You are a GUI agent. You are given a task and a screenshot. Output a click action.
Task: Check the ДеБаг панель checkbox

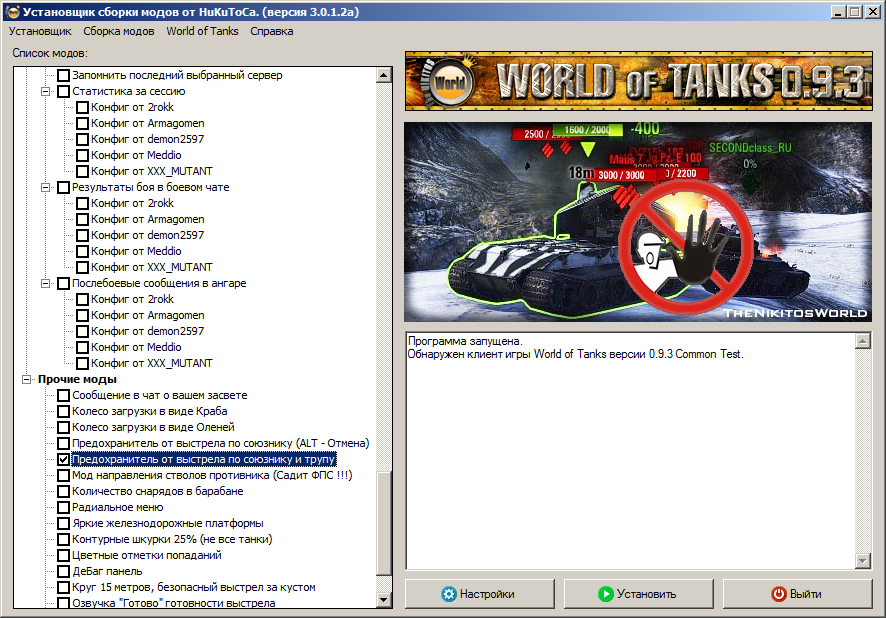coord(63,571)
